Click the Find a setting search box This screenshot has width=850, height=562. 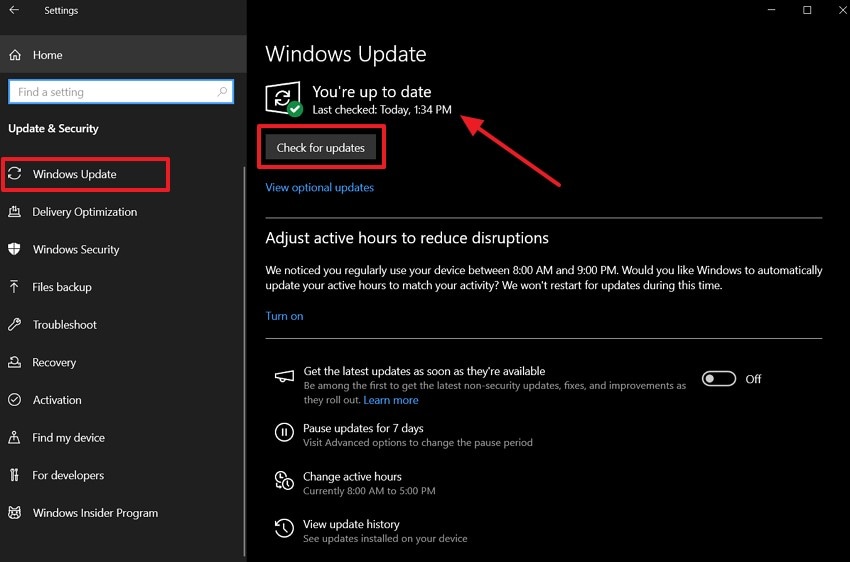[x=121, y=92]
